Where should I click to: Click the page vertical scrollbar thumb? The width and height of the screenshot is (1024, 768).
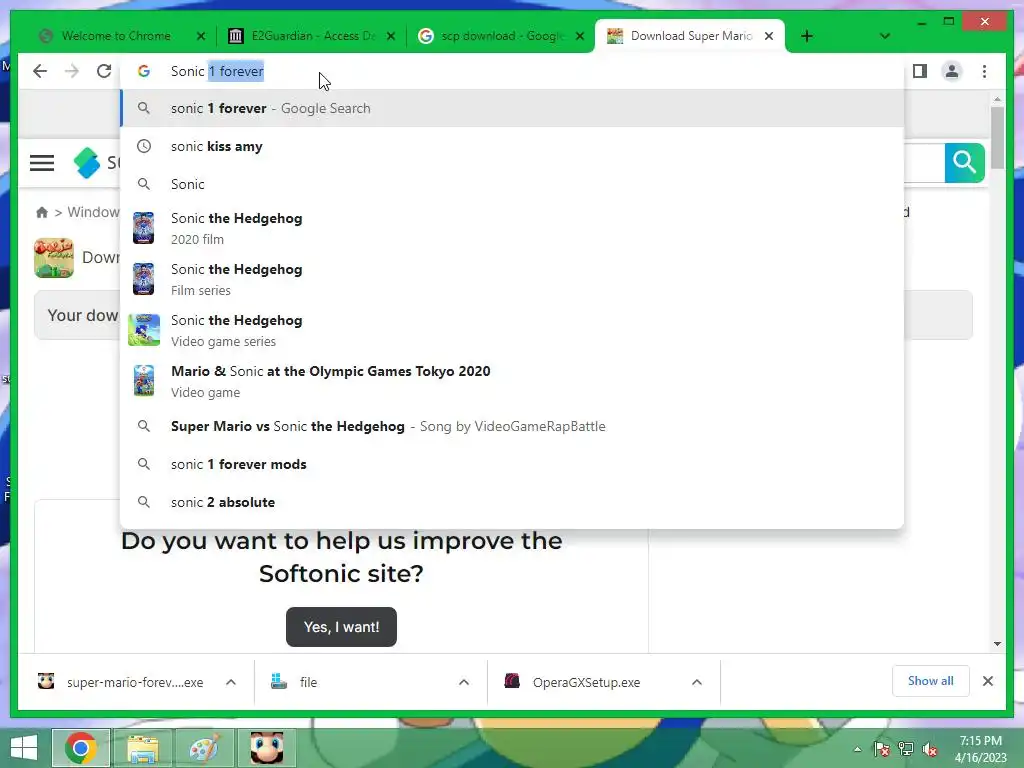pyautogui.click(x=997, y=138)
